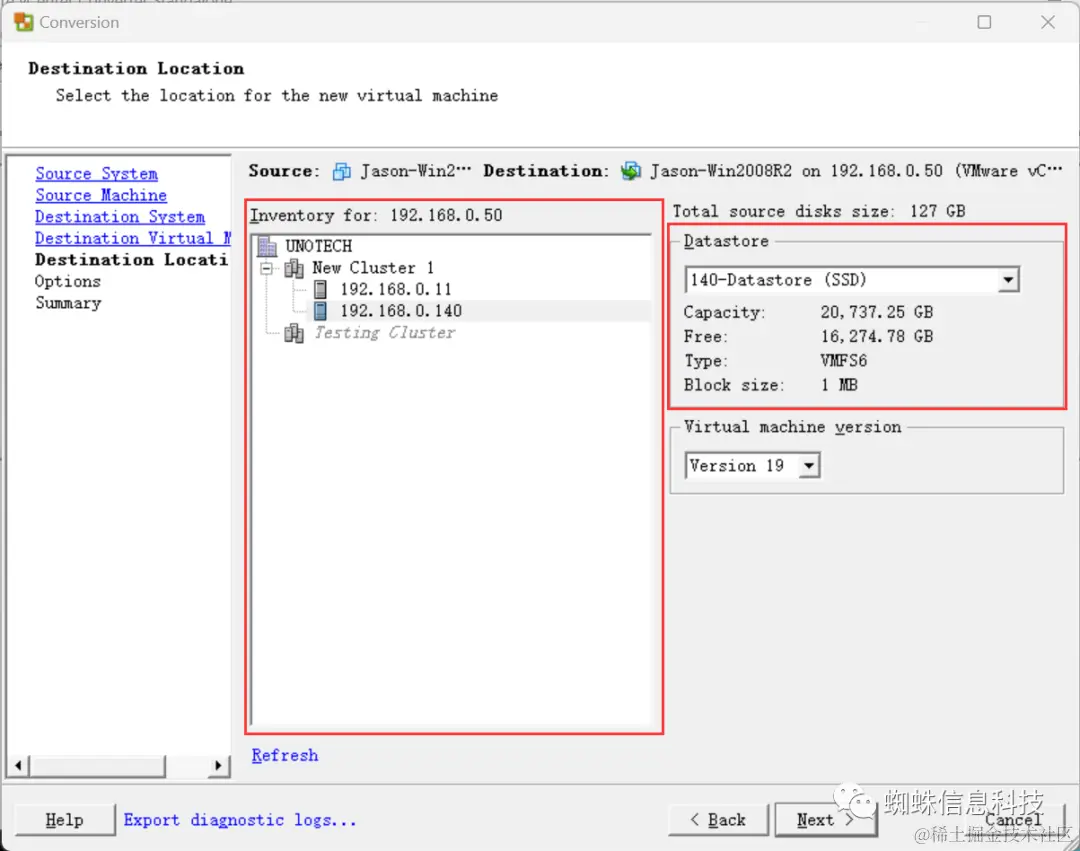The height and width of the screenshot is (851, 1080).
Task: Go to the Destination System step
Action: tap(120, 216)
